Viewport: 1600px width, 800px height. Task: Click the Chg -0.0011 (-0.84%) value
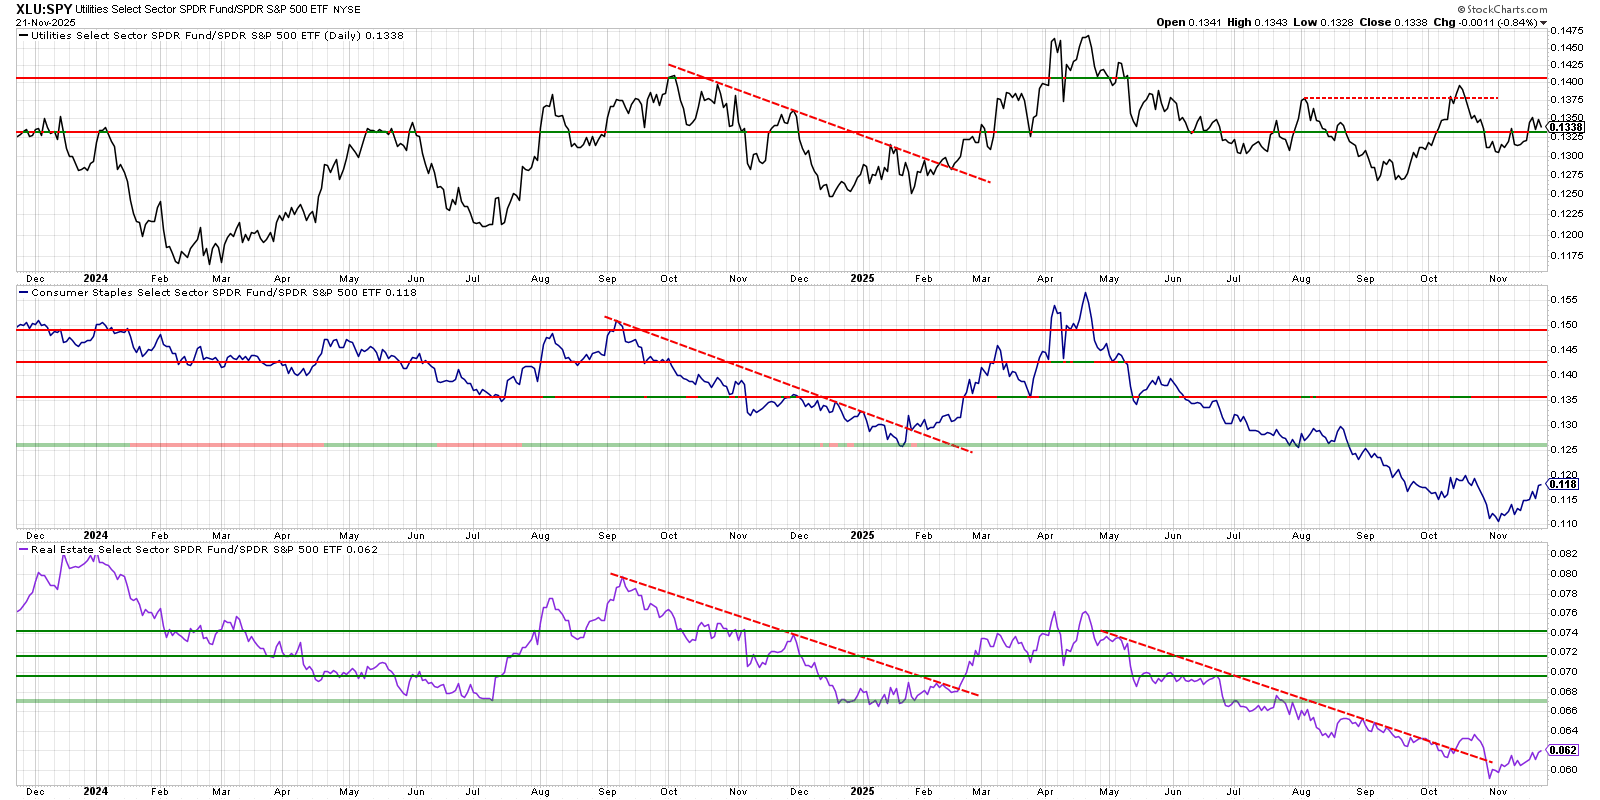pyautogui.click(x=1485, y=22)
